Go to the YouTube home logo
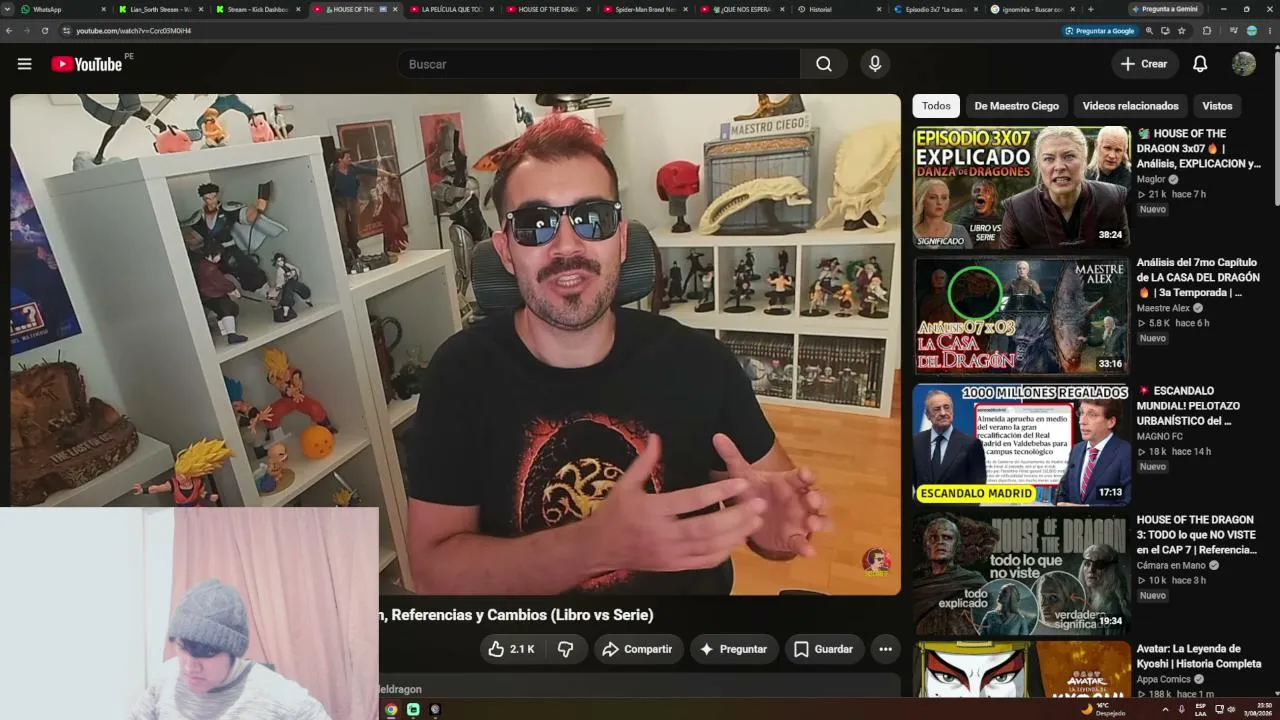The width and height of the screenshot is (1280, 720). 87,64
